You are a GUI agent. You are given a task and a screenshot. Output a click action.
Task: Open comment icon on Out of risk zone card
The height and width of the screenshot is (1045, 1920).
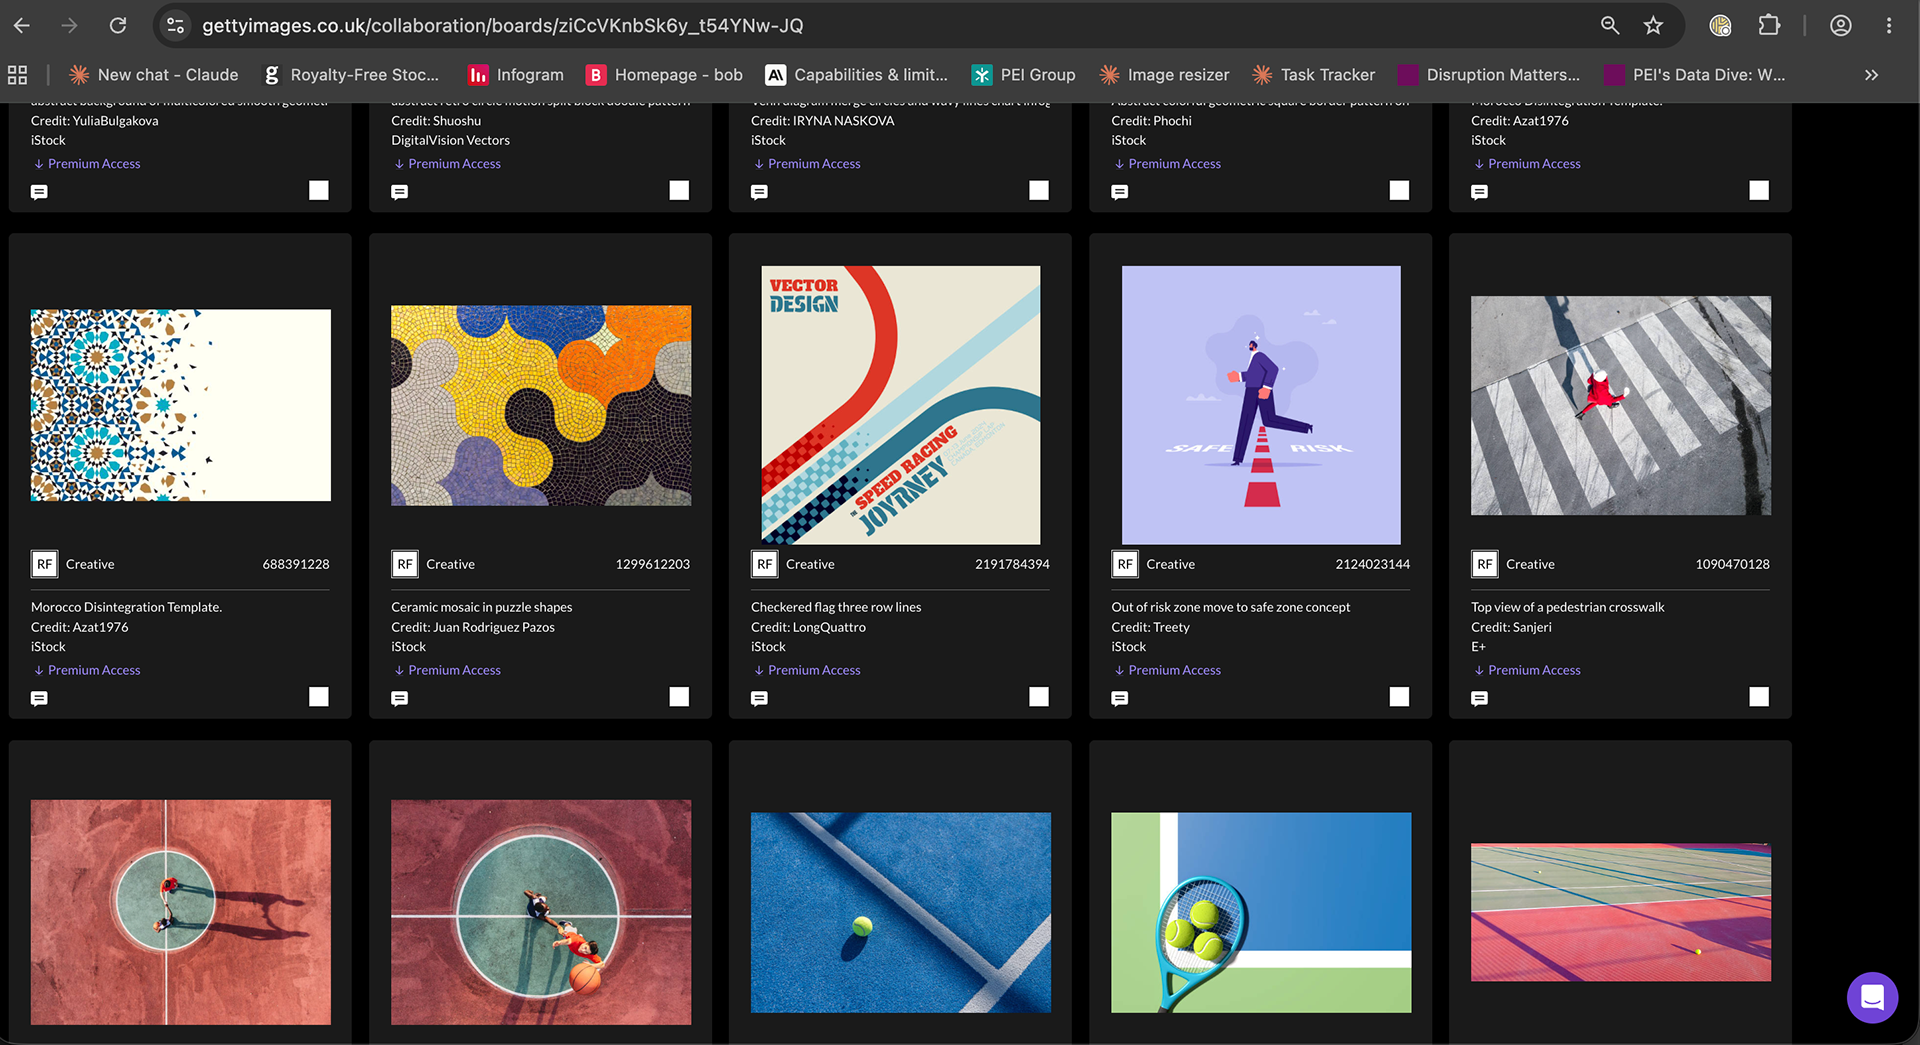(1120, 698)
